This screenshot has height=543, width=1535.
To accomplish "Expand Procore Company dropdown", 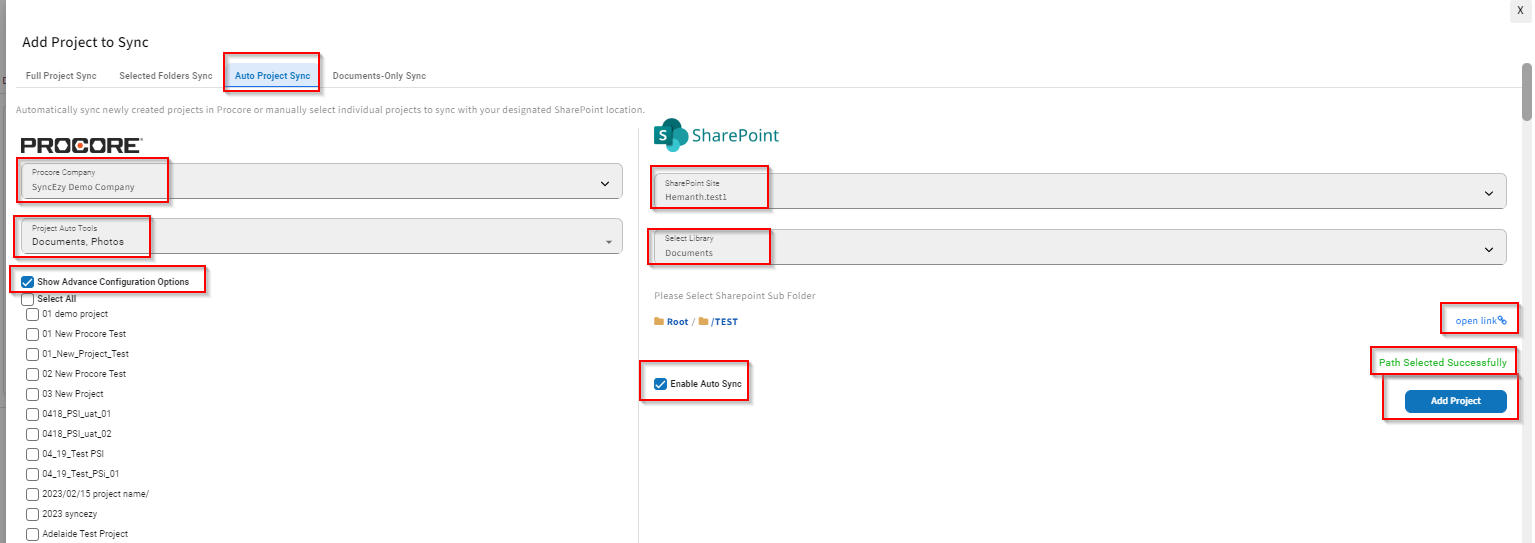I will (x=321, y=182).
